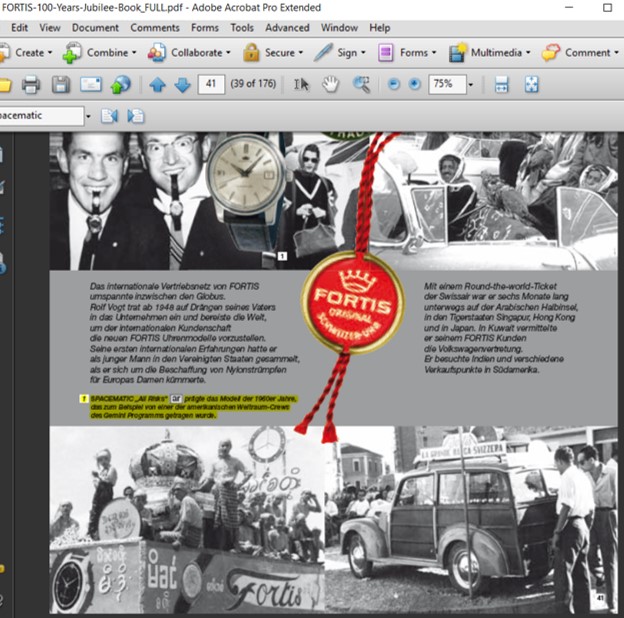Click the Open folder icon
The image size is (624, 618).
pos(5,85)
